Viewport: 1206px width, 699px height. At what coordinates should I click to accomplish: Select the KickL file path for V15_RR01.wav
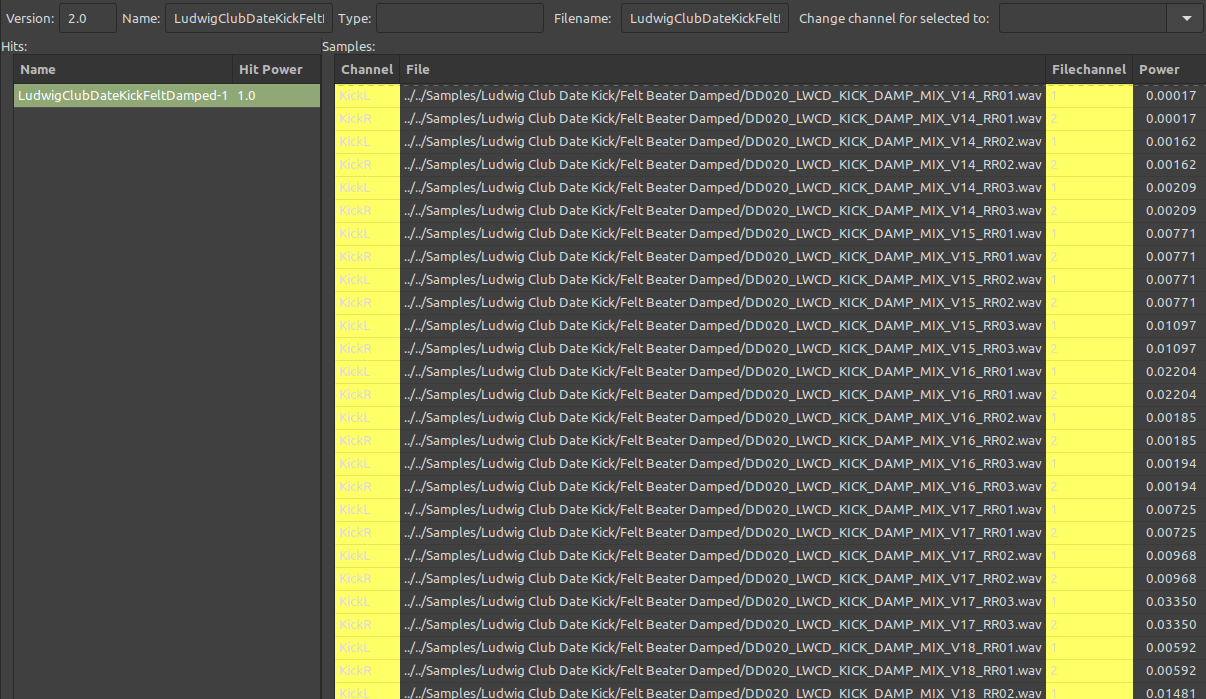point(723,234)
